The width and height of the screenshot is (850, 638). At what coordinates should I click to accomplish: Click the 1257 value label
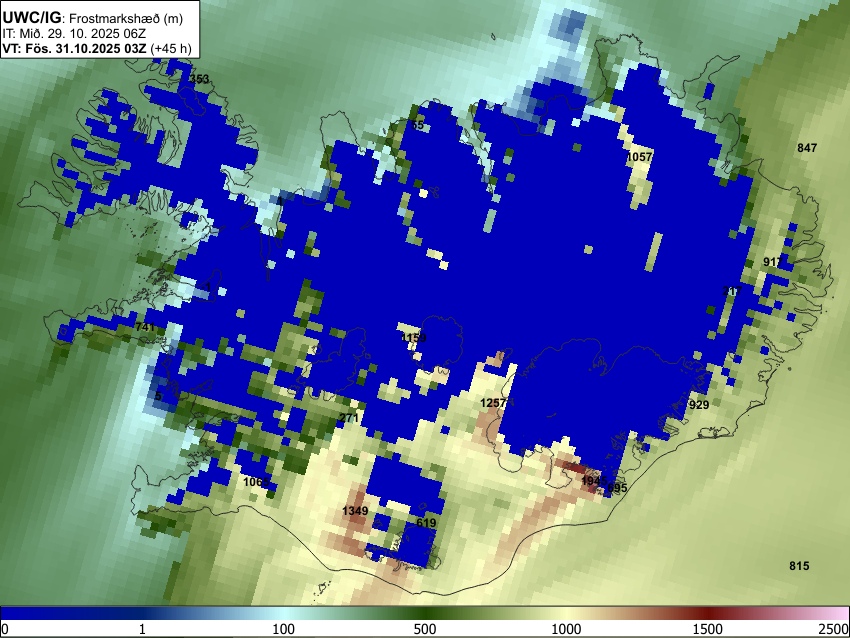click(493, 403)
